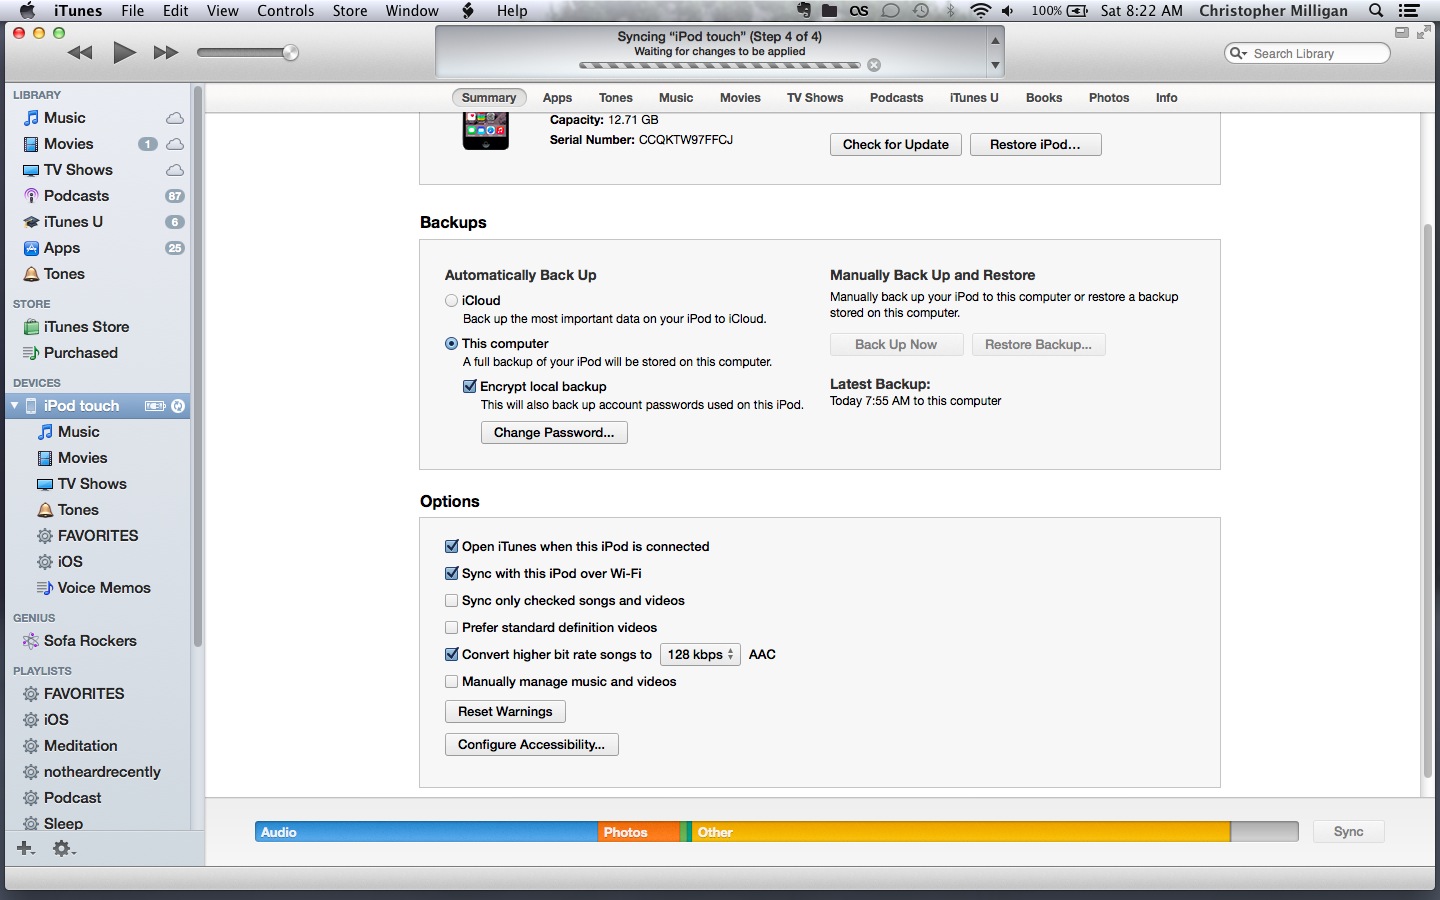Select This computer backup option
This screenshot has width=1440, height=900.
451,343
